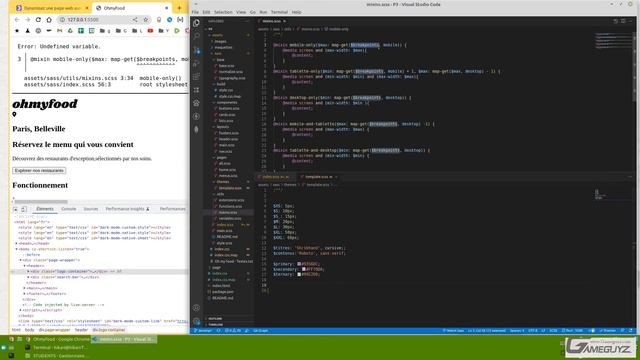
Task: Collapse the pages folder in Explorer
Action: pyautogui.click(x=222, y=158)
